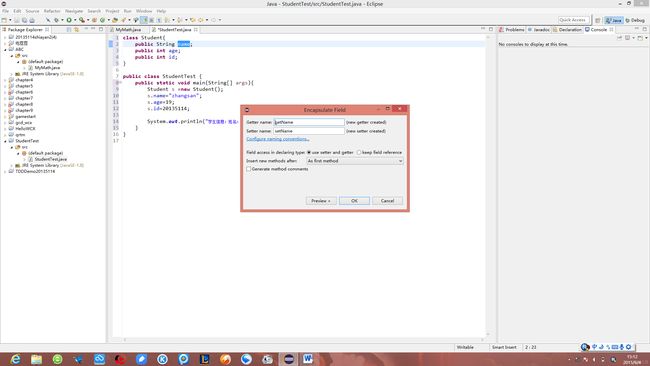The width and height of the screenshot is (650, 366).
Task: Open the 'Insert new methods after' dropdown
Action: tap(355, 161)
